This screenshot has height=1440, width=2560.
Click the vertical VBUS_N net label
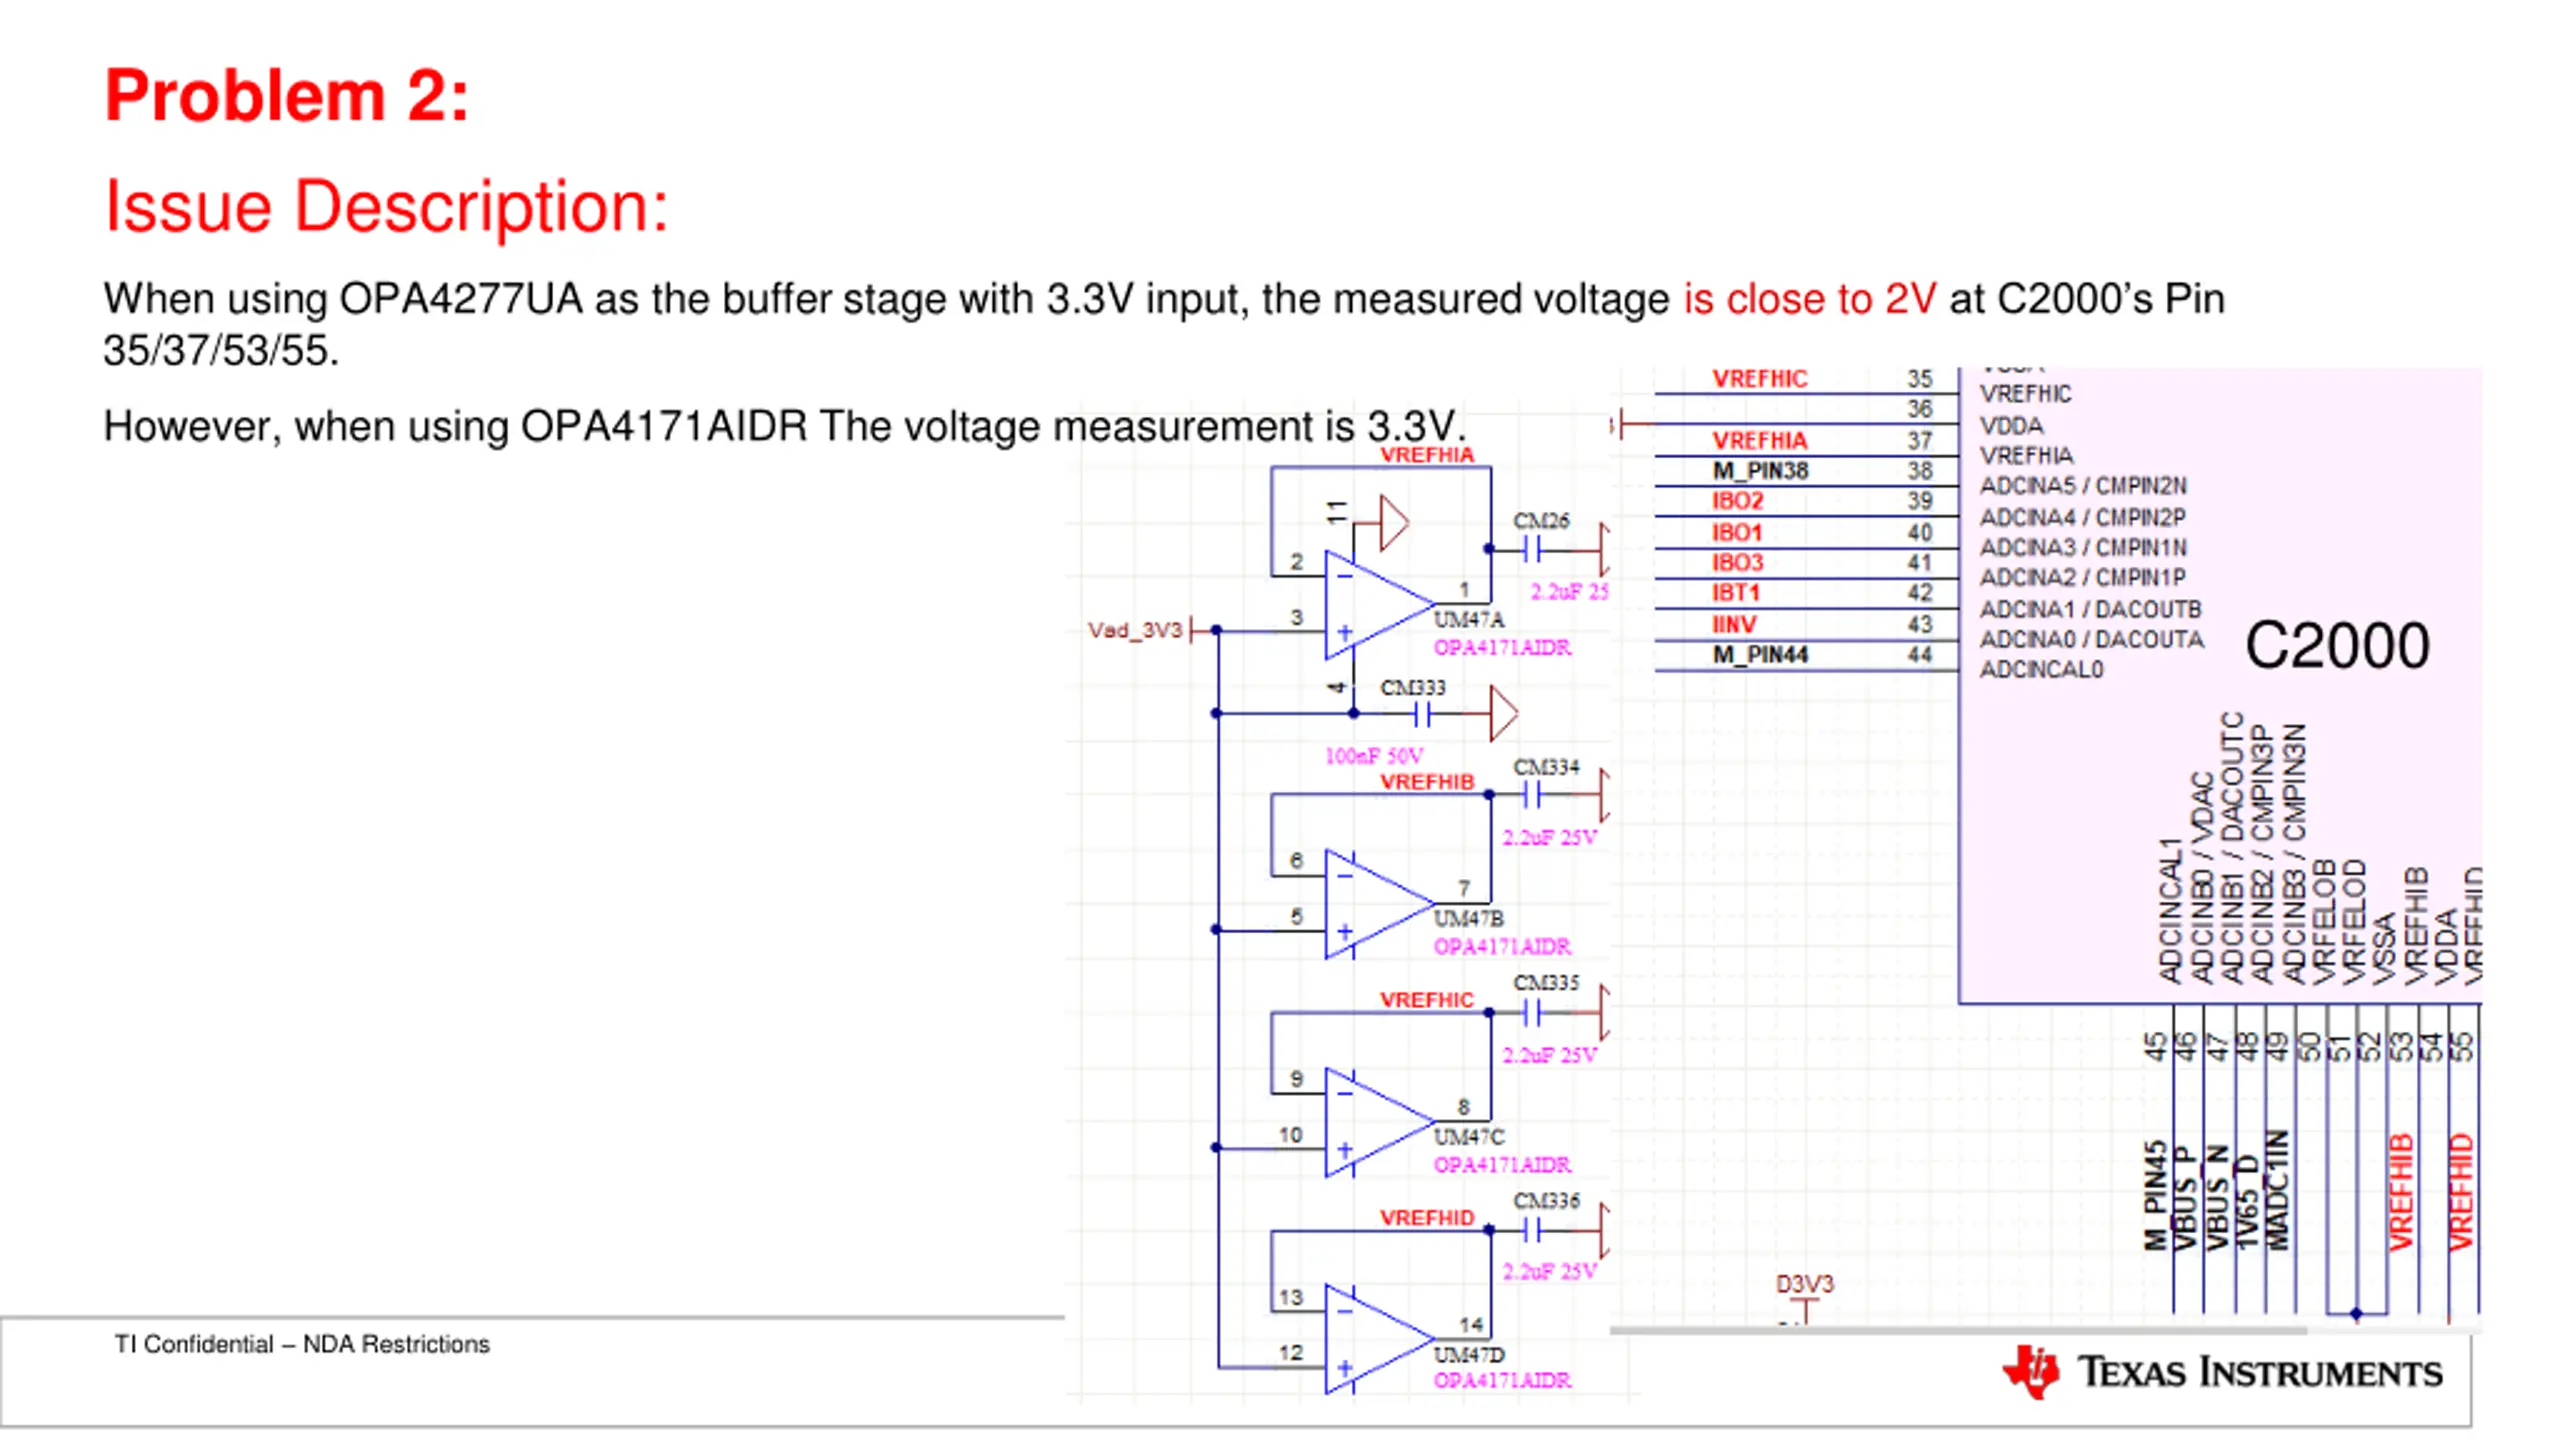2216,1198
